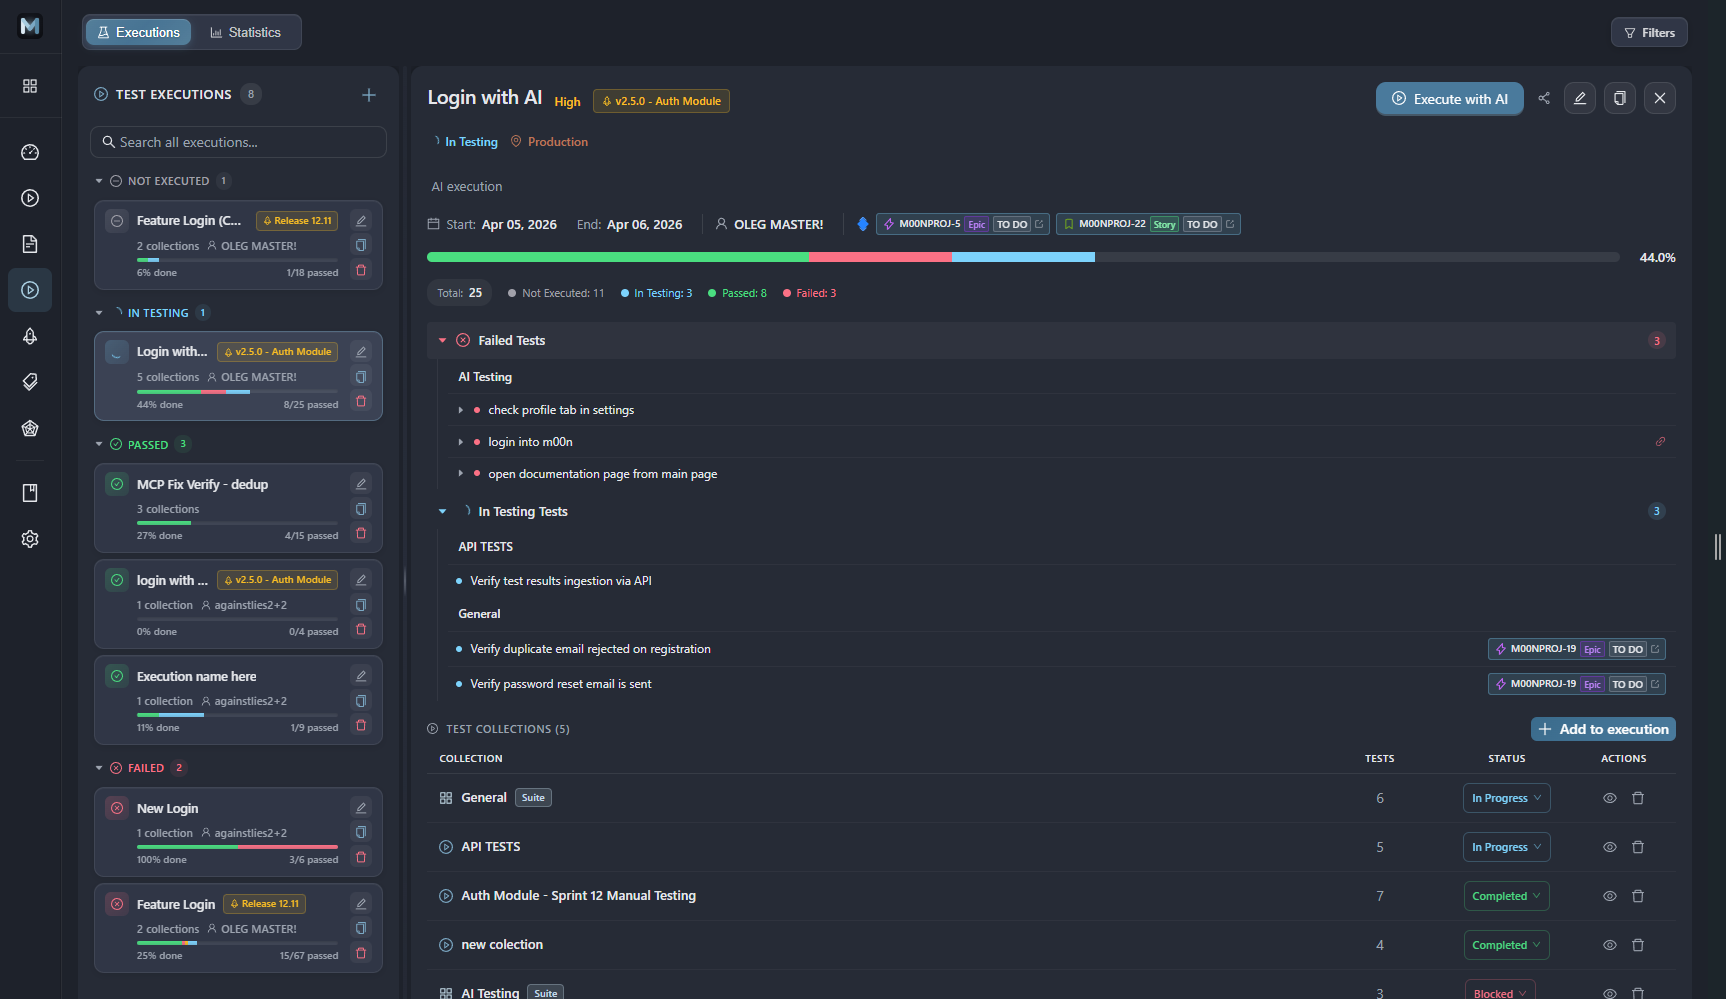
Task: Duplicate Login with AI using header copy icon
Action: pyautogui.click(x=1620, y=98)
